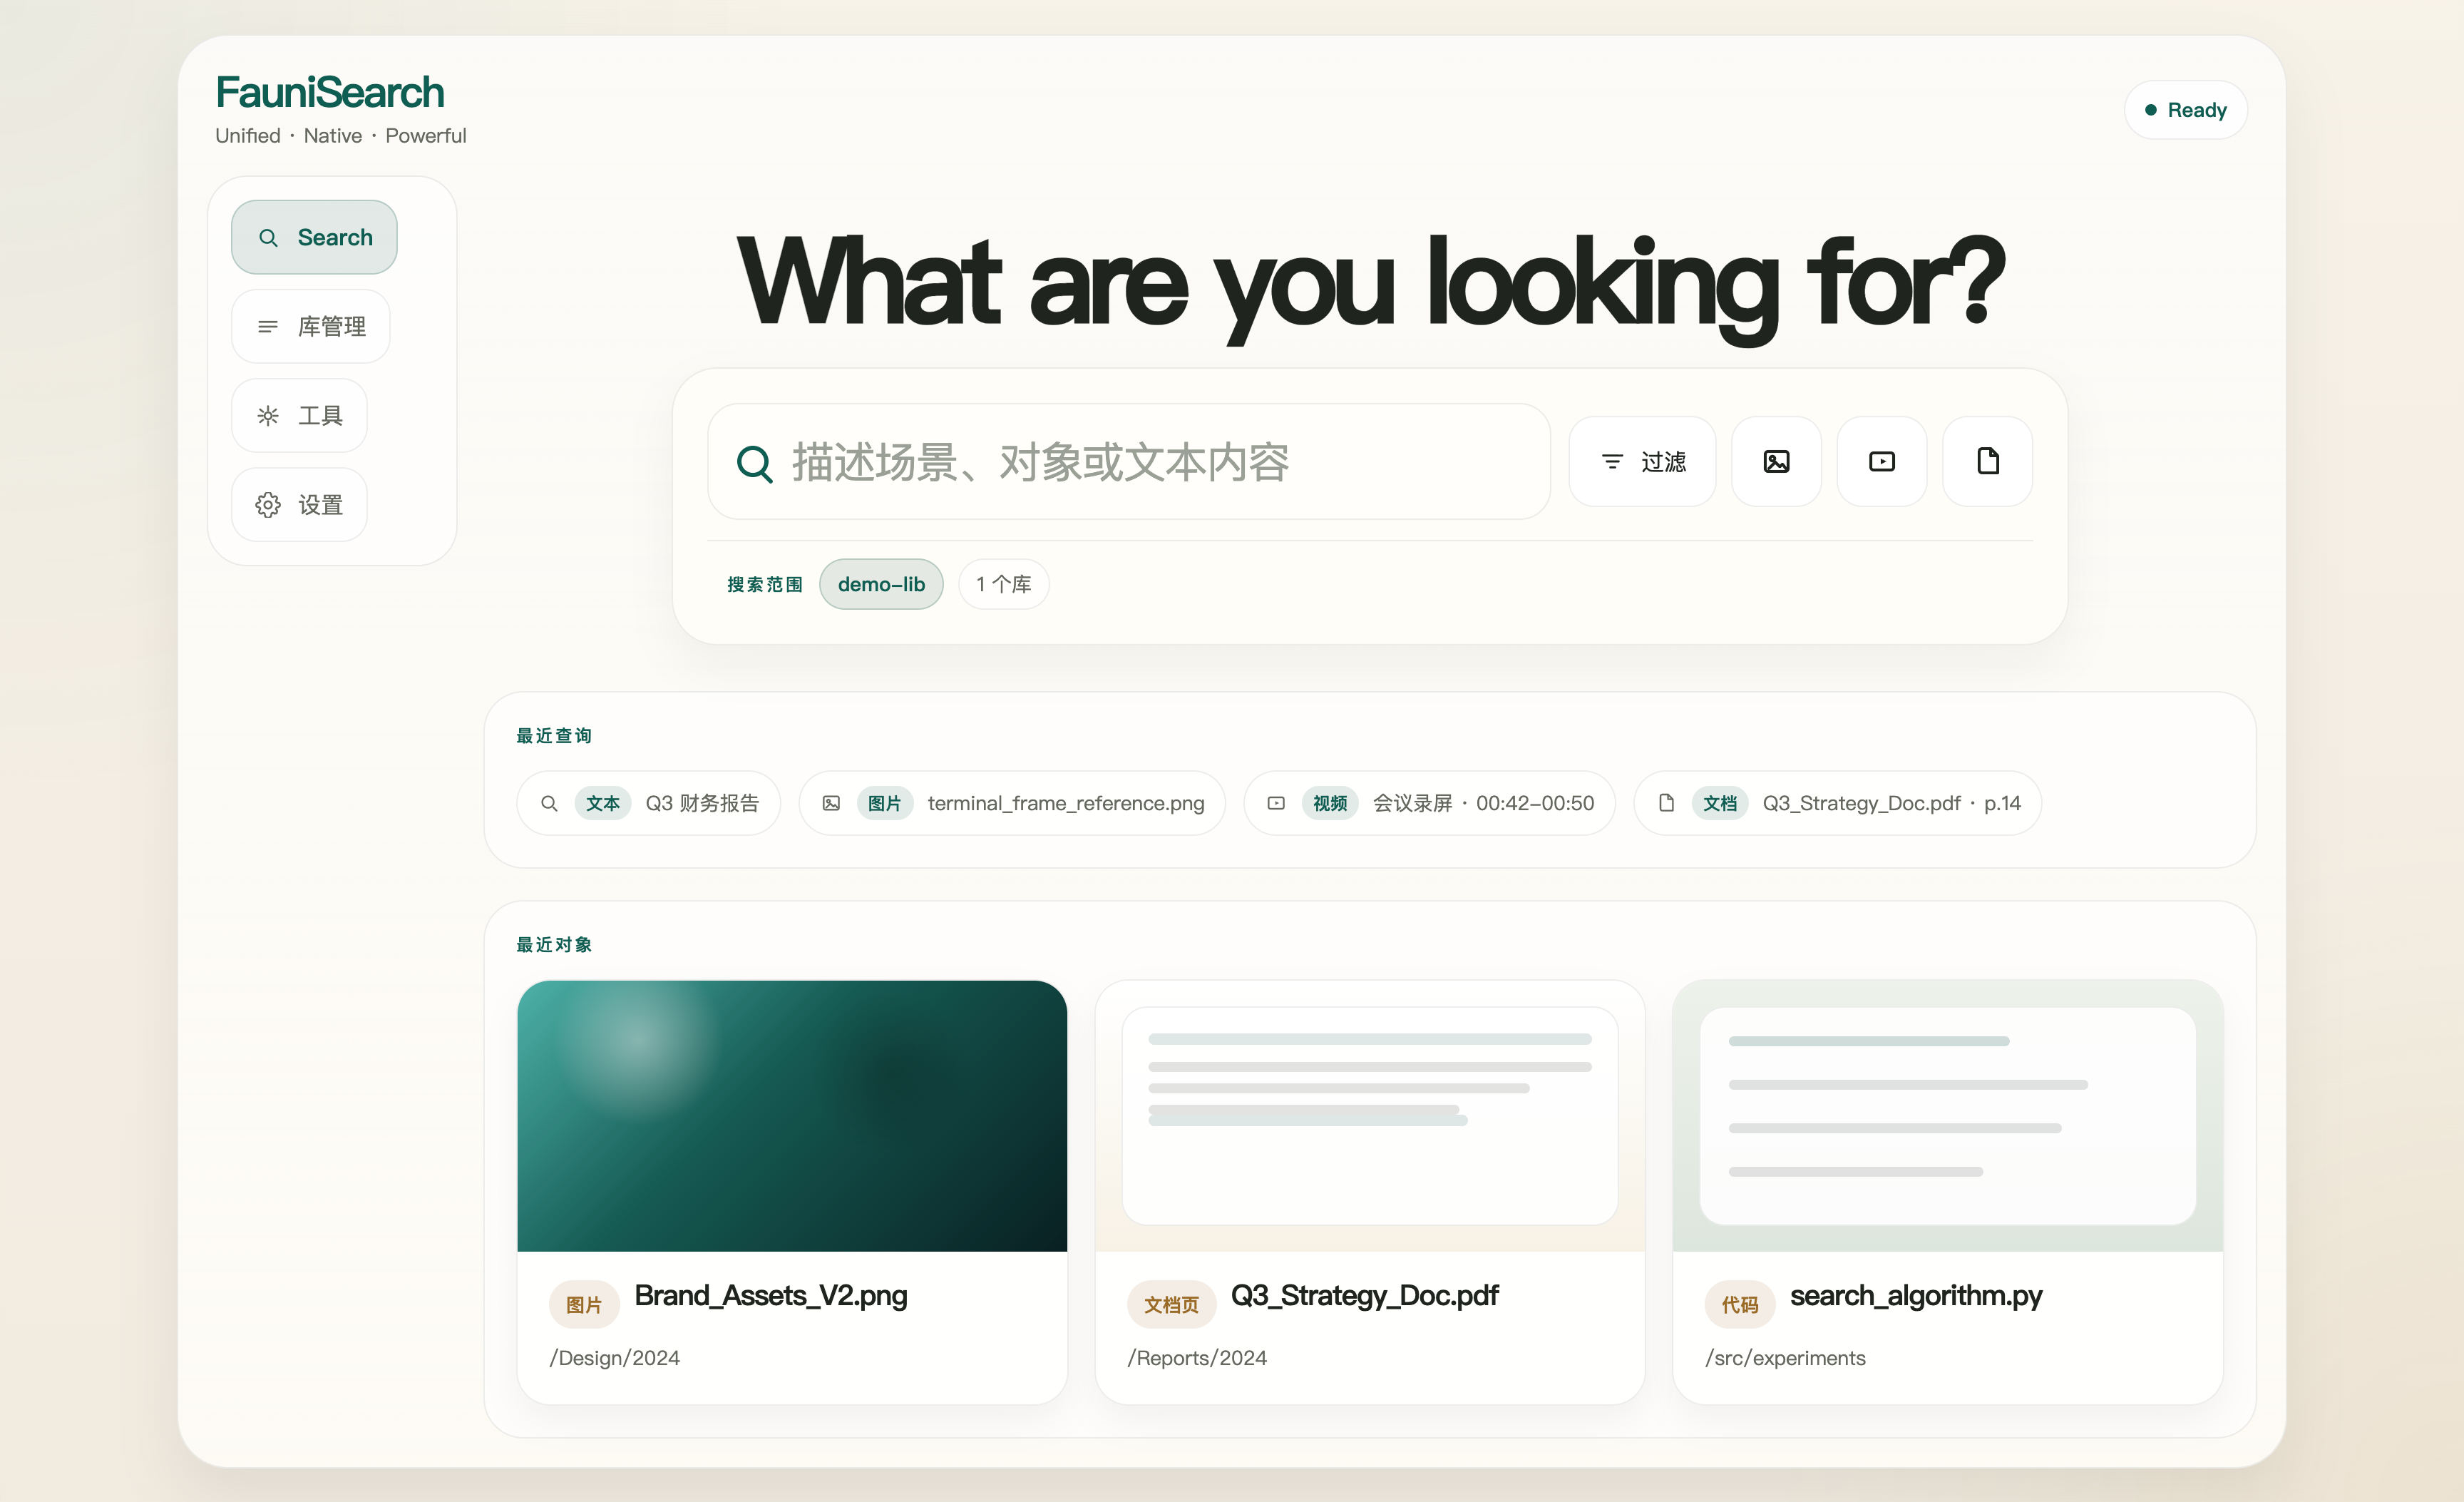
Task: Click the magnifier icon in the search box
Action: point(755,464)
